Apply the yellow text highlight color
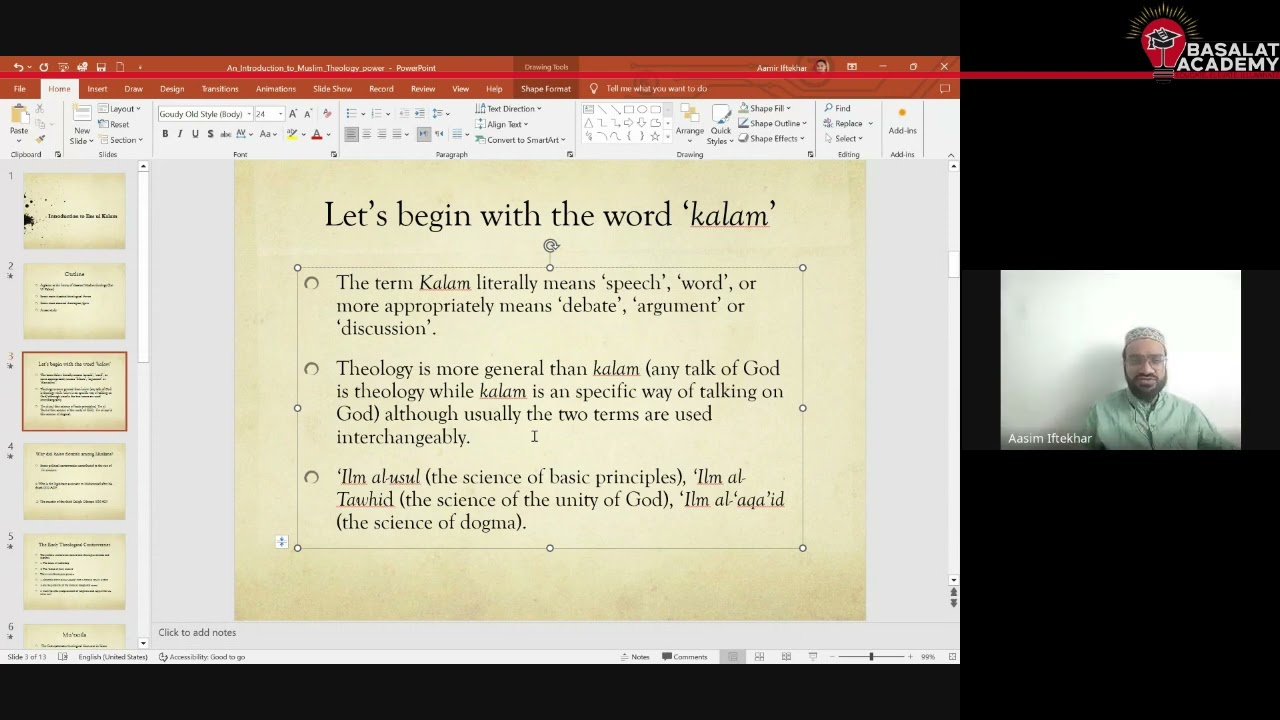Viewport: 1280px width, 720px height. [x=292, y=135]
